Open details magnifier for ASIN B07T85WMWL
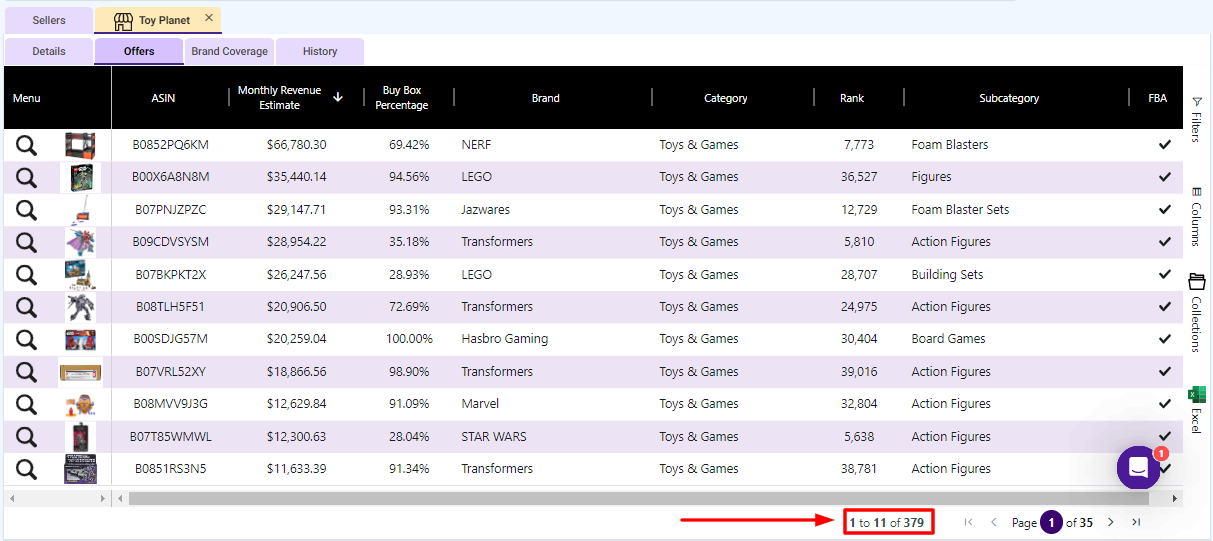1213x541 pixels. 26,437
